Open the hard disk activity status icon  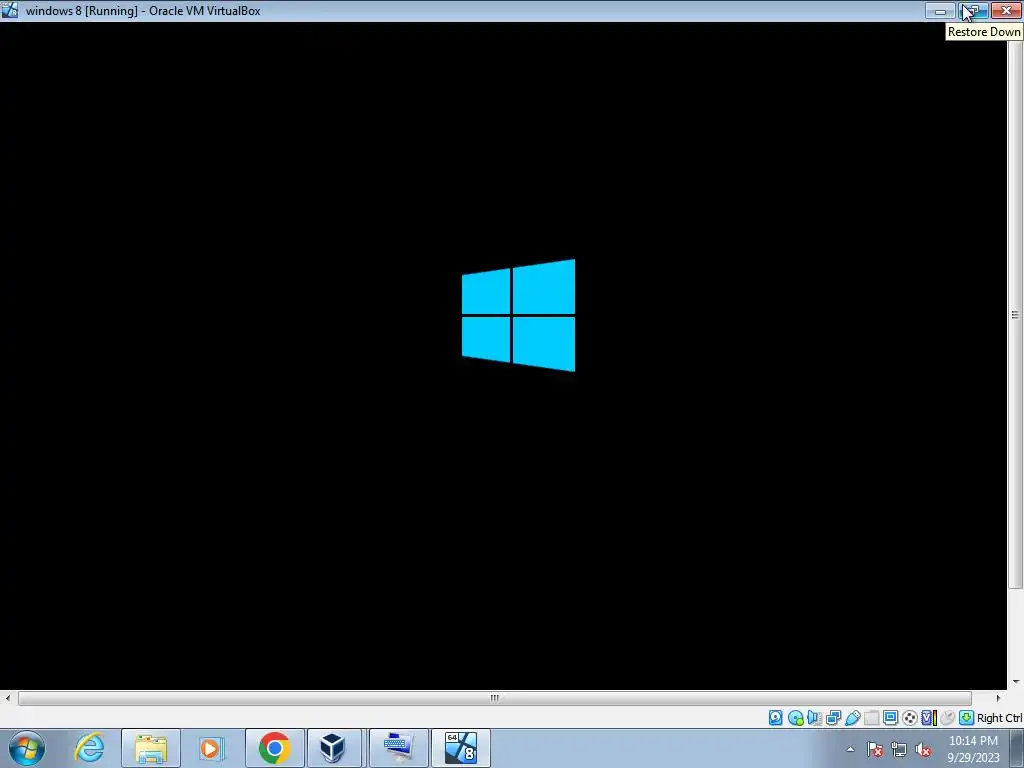pyautogui.click(x=775, y=718)
